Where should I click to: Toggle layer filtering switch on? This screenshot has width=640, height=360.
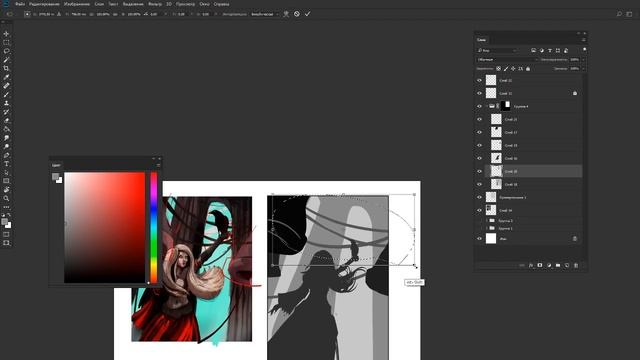(584, 50)
